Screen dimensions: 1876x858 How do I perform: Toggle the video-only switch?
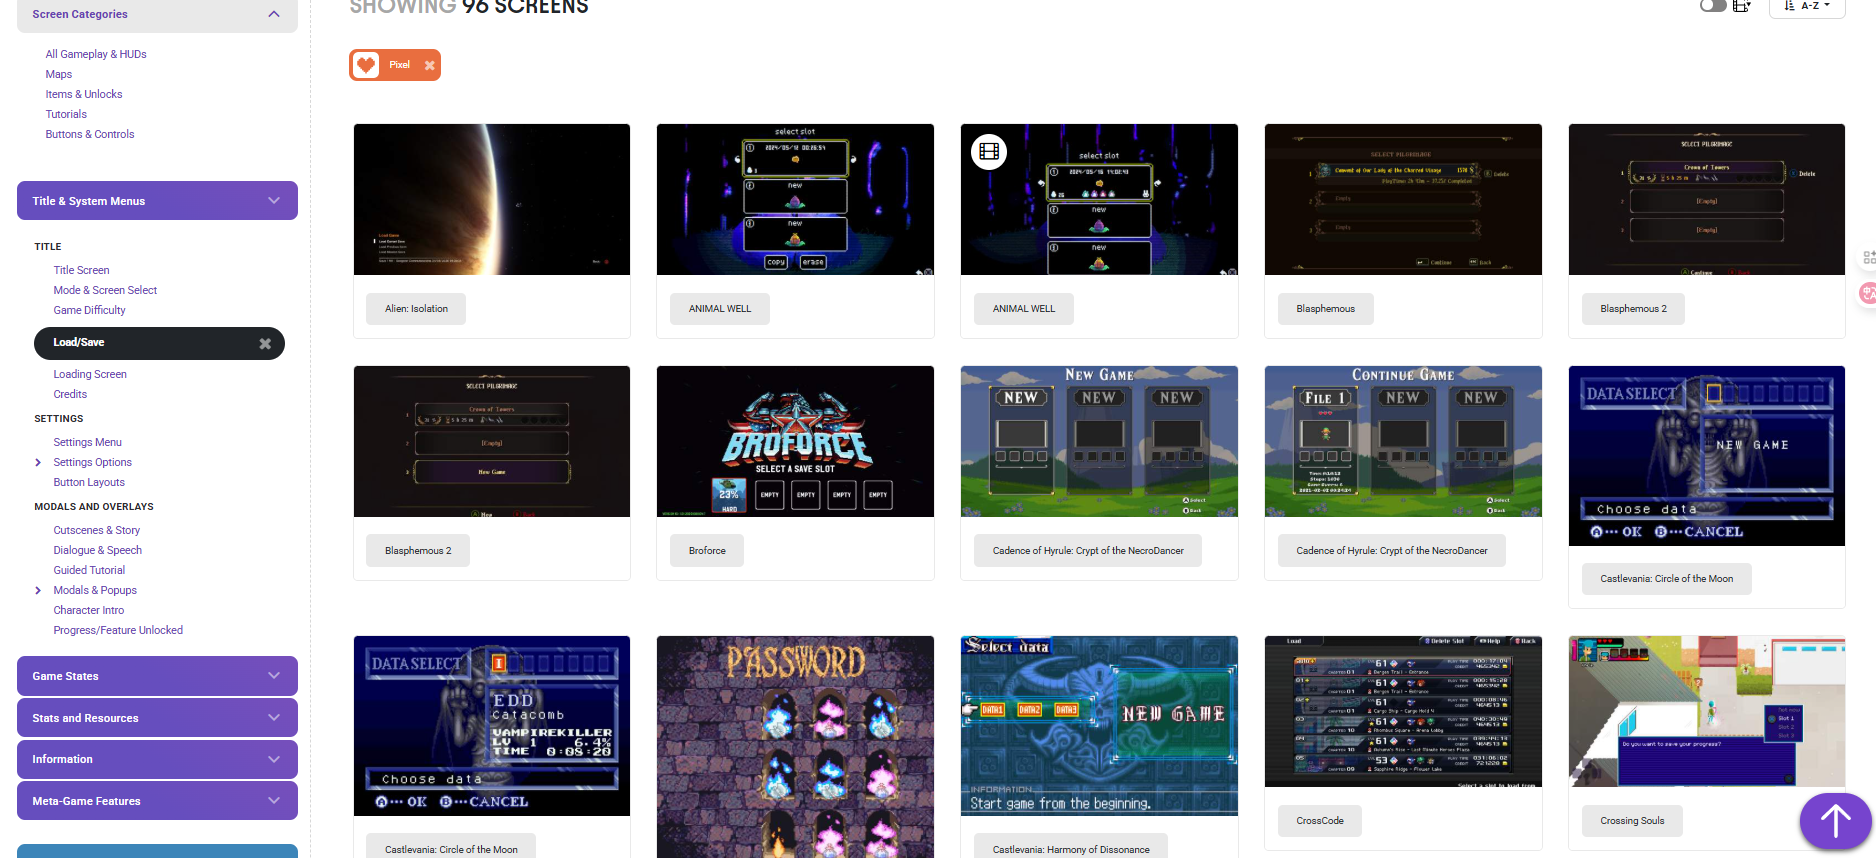[1713, 5]
